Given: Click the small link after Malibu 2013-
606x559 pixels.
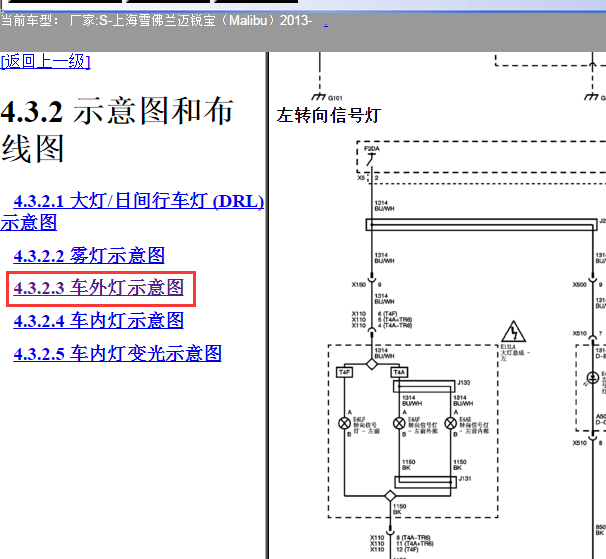Looking at the screenshot, I should tap(326, 25).
